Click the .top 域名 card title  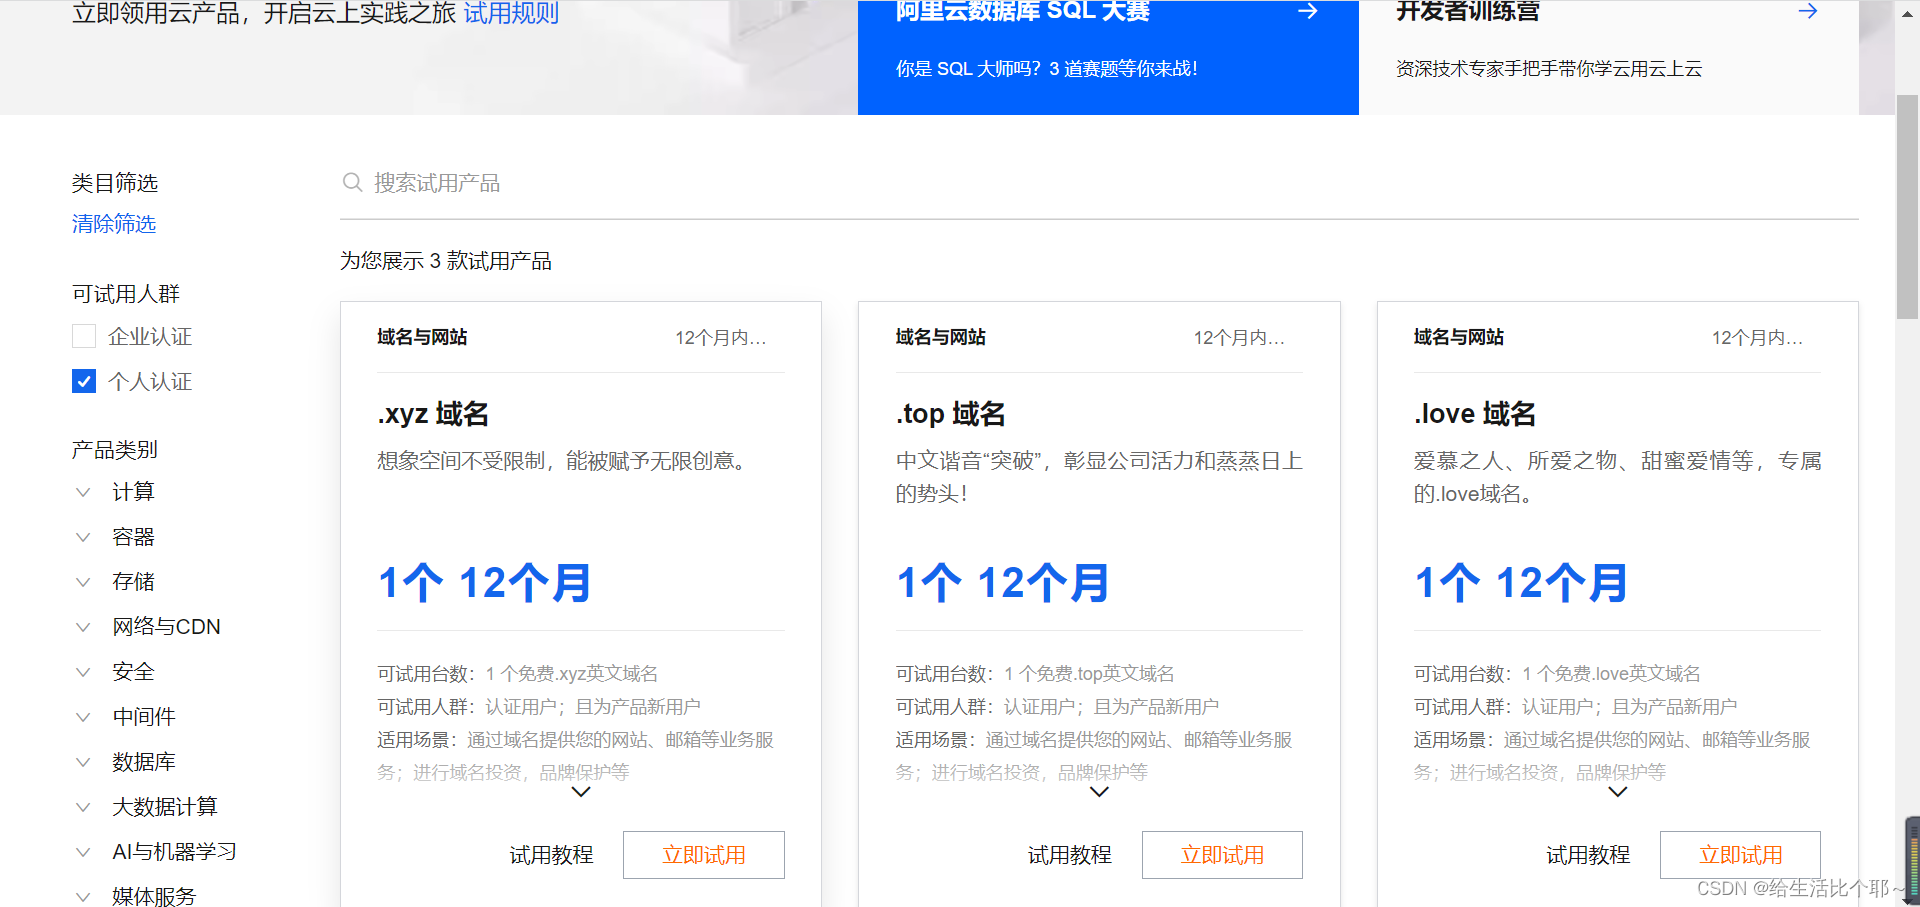tap(950, 414)
